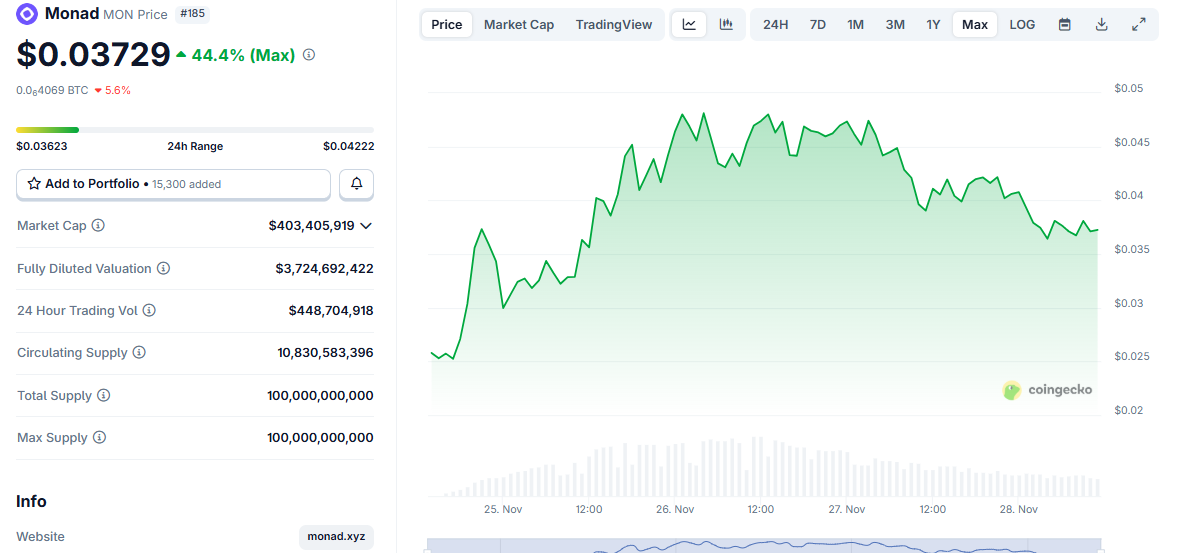Click Total Supply info icon
1196x553 pixels.
tap(104, 395)
